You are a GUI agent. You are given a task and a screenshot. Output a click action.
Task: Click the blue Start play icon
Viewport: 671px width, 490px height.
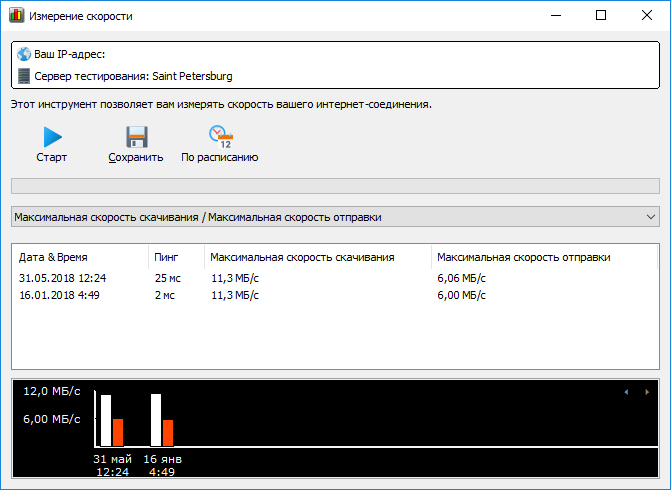coord(52,137)
